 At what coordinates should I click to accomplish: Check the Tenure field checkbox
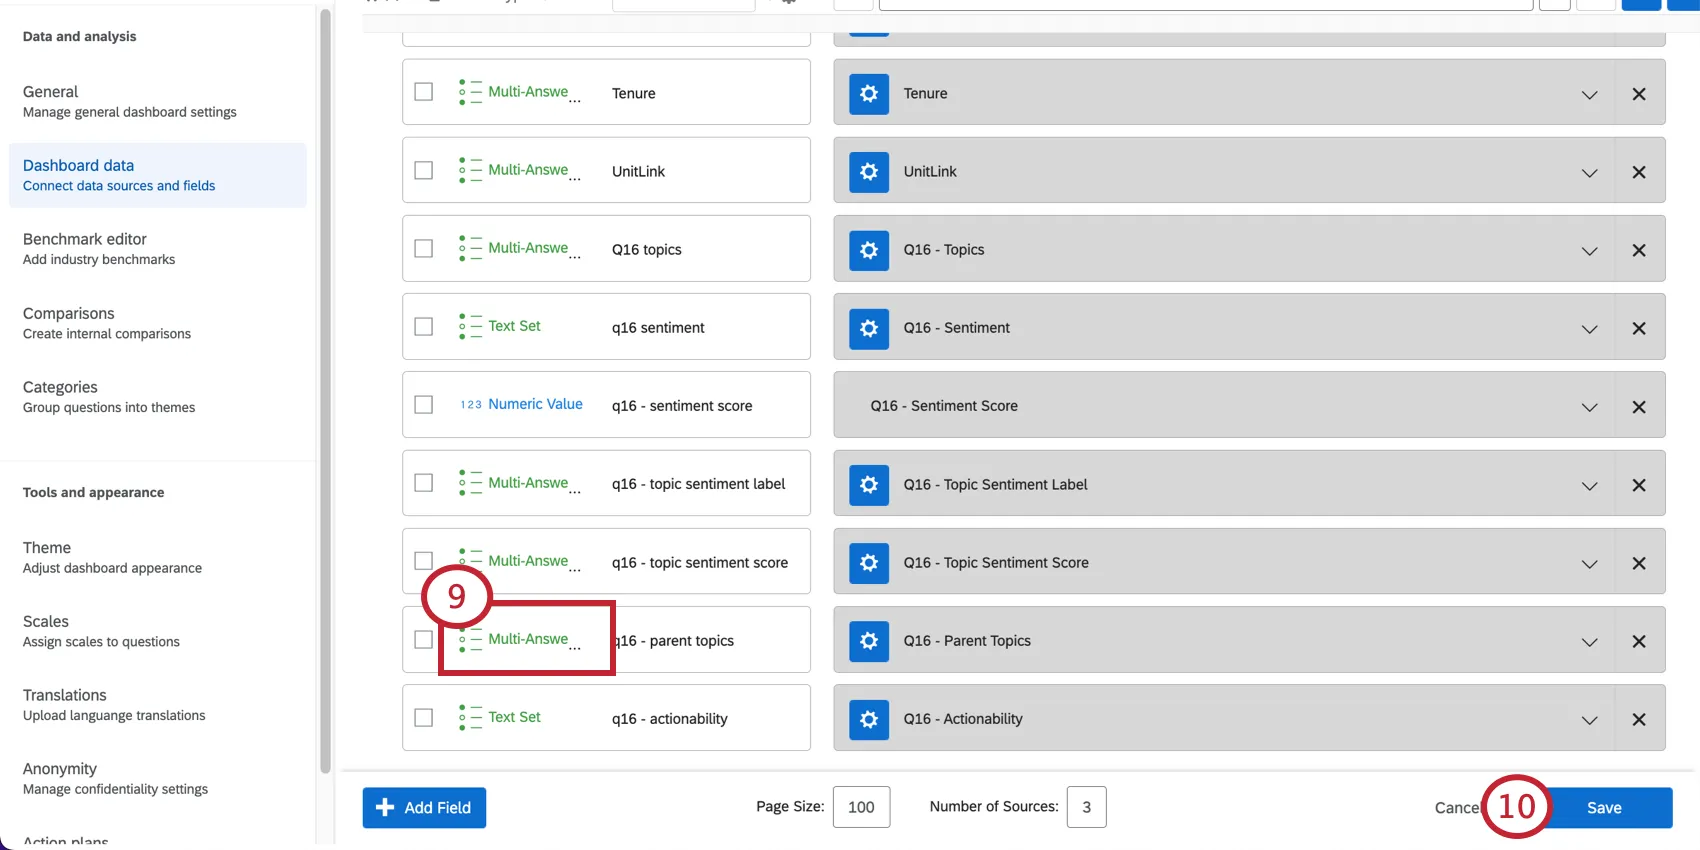(x=424, y=92)
